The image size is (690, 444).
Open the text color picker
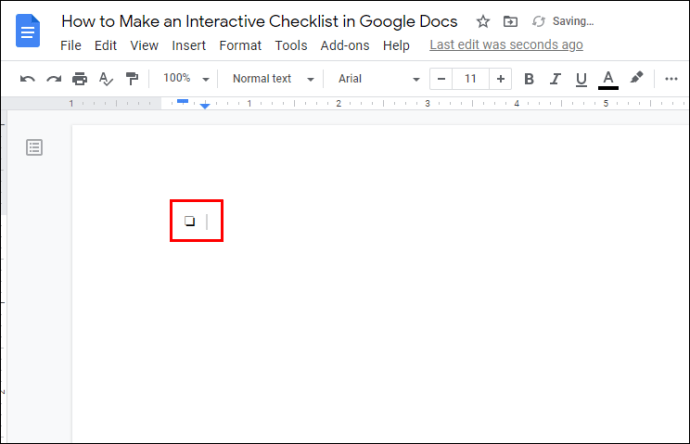click(x=608, y=80)
